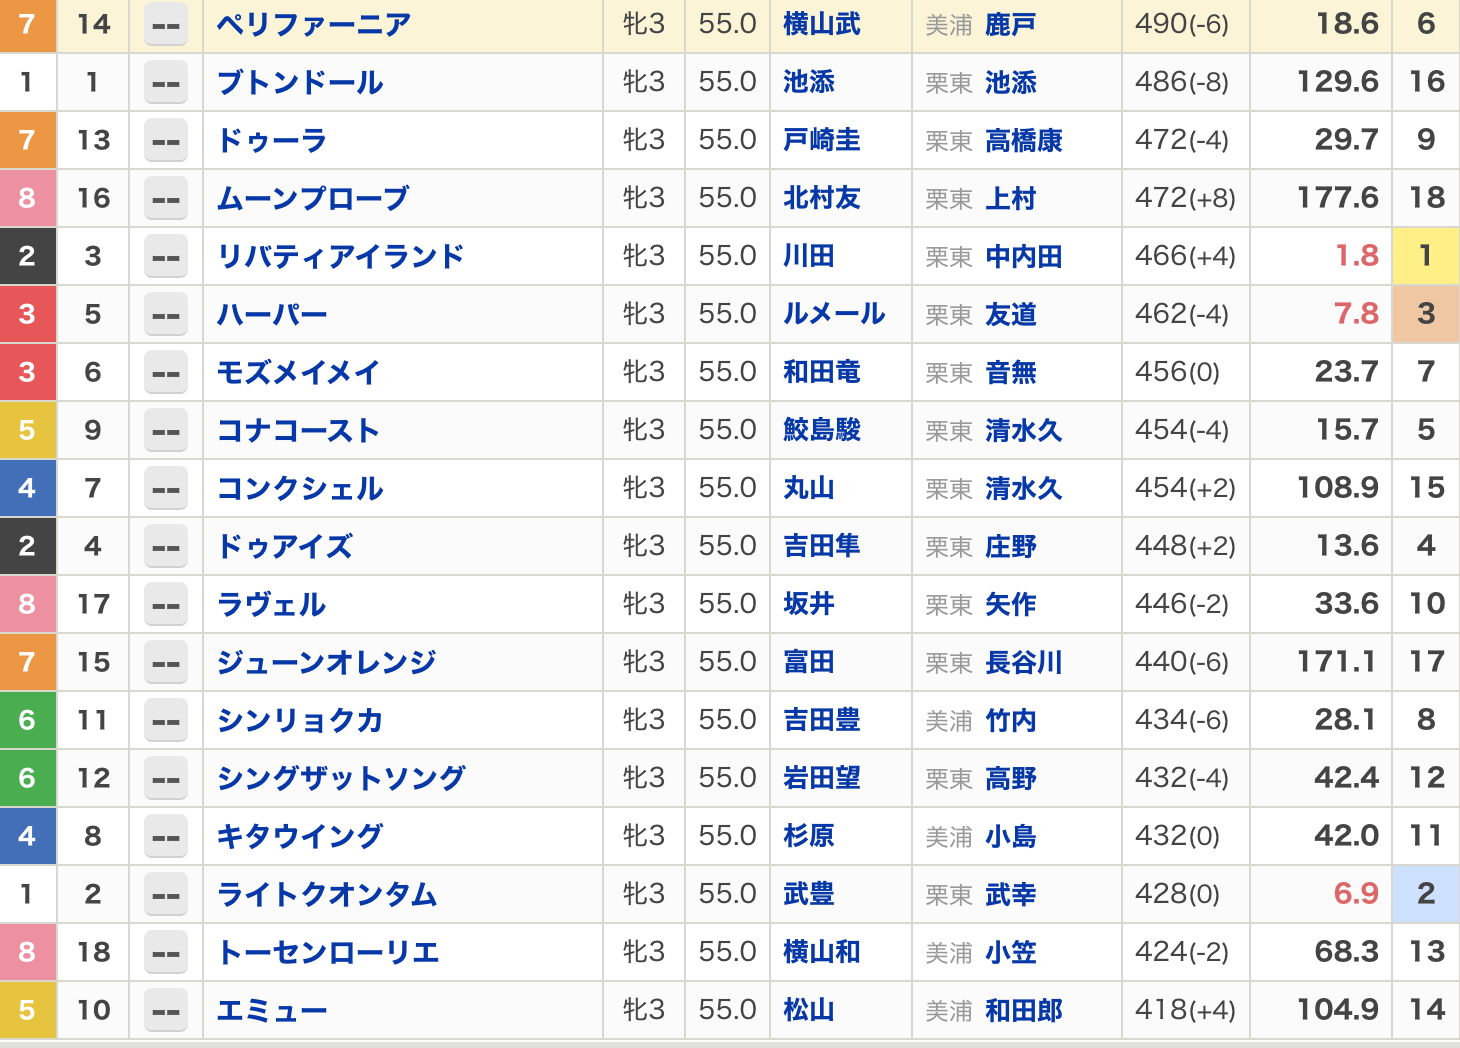Open horse page for リバティアイランド
Viewport: 1460px width, 1048px height.
click(x=341, y=257)
